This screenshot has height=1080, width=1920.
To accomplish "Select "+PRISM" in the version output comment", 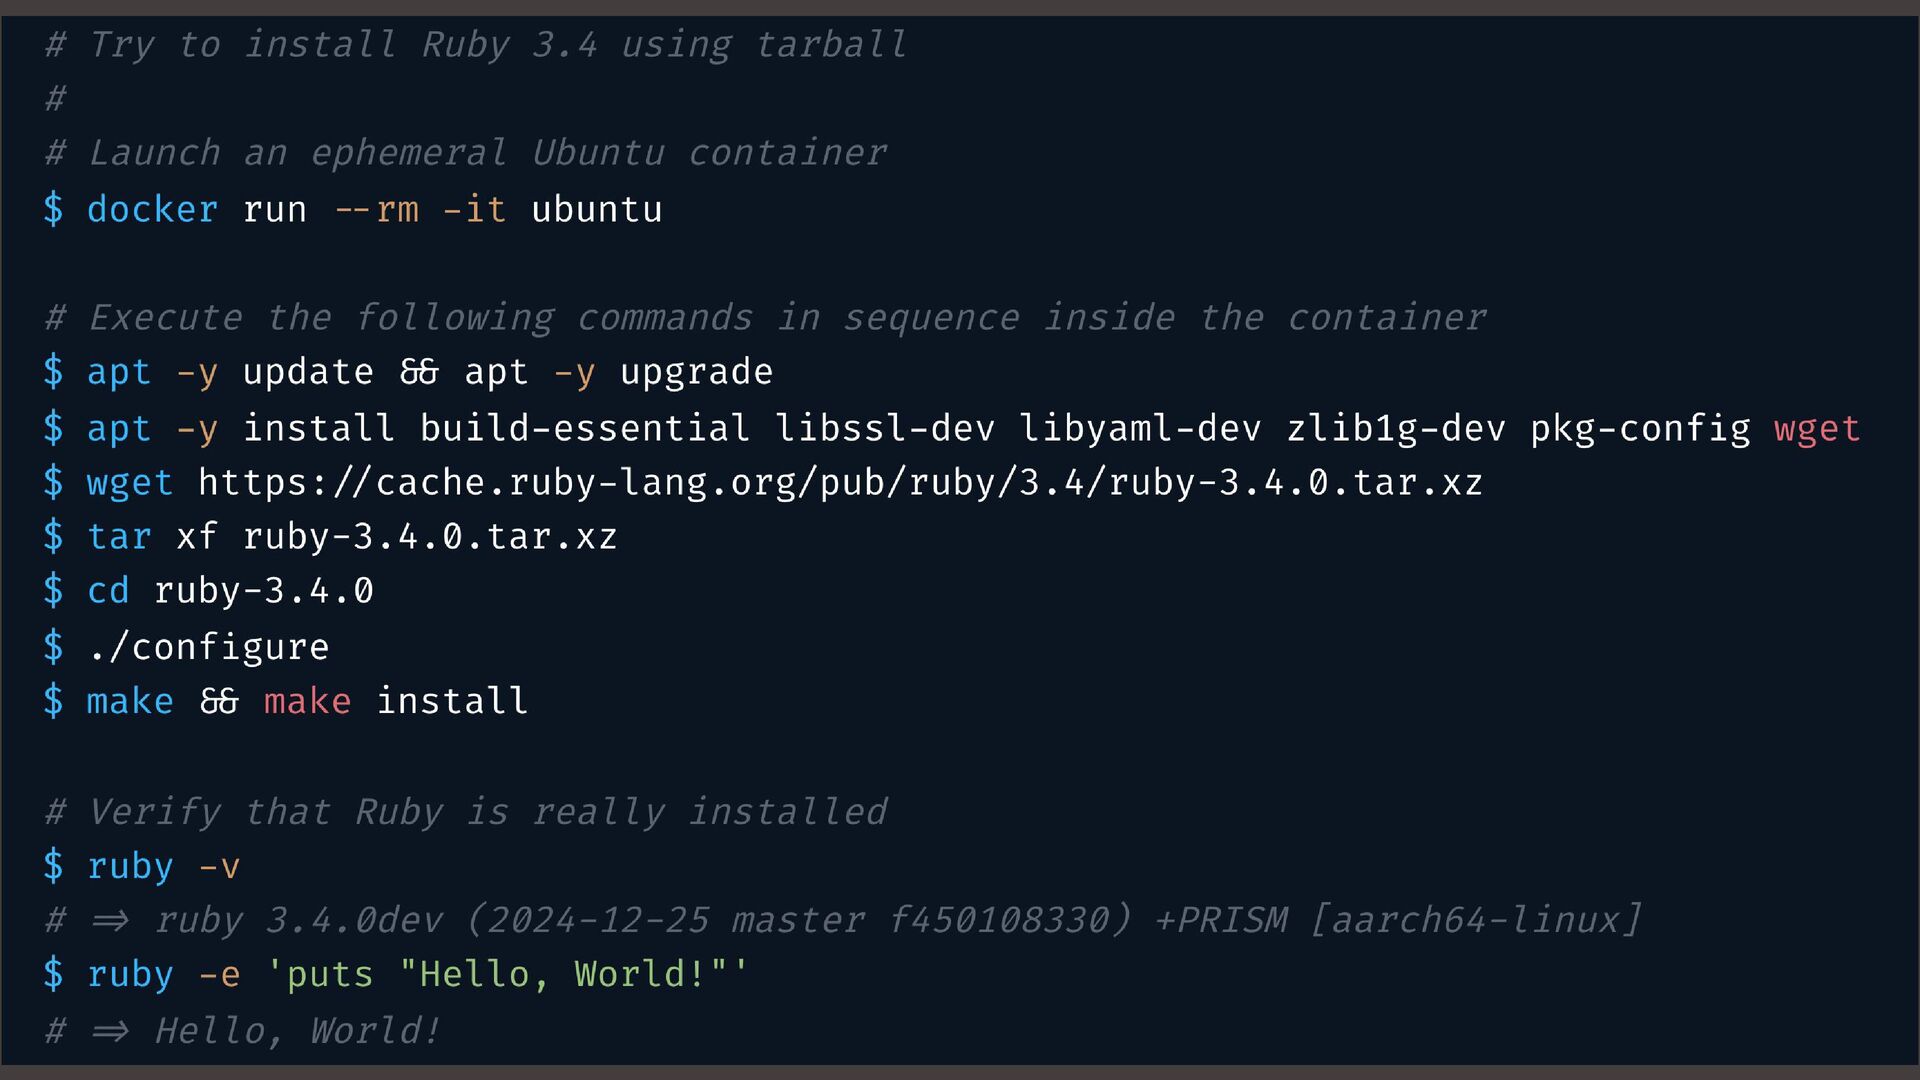I will click(1221, 920).
